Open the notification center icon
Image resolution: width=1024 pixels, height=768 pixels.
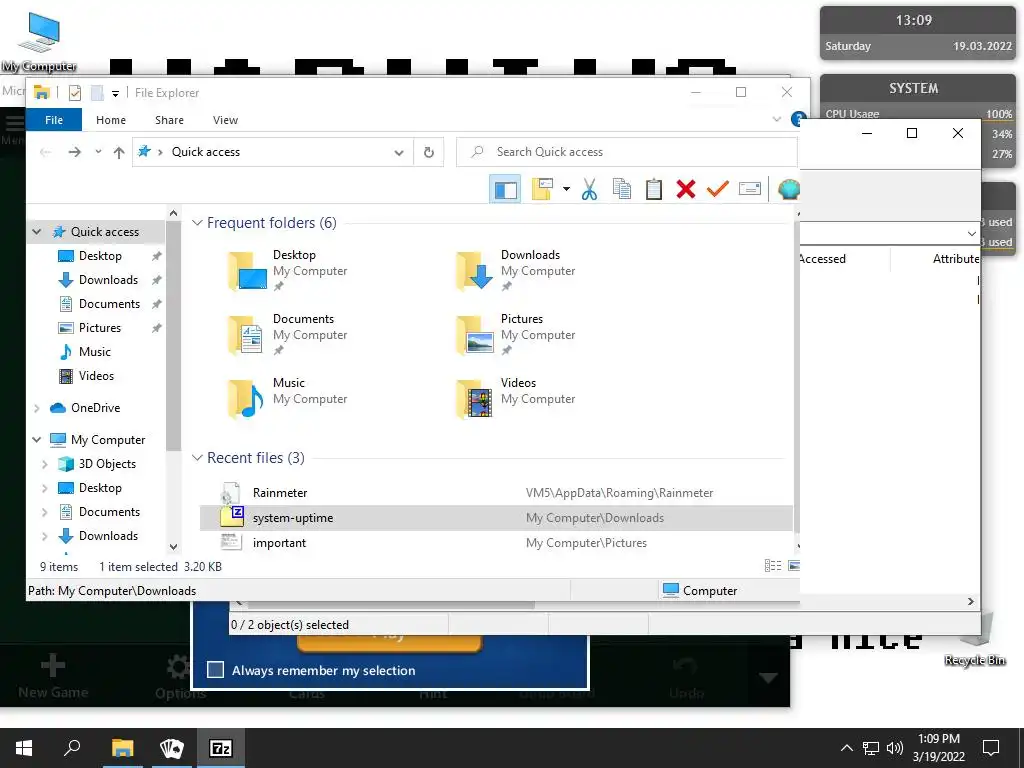(x=991, y=748)
